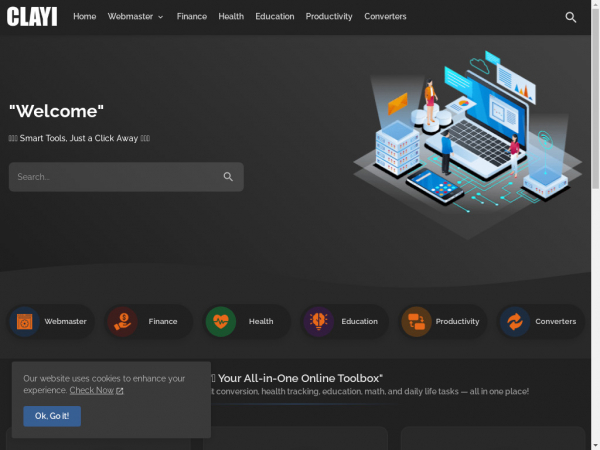
Task: Go to Finance in the navigation bar
Action: point(191,17)
